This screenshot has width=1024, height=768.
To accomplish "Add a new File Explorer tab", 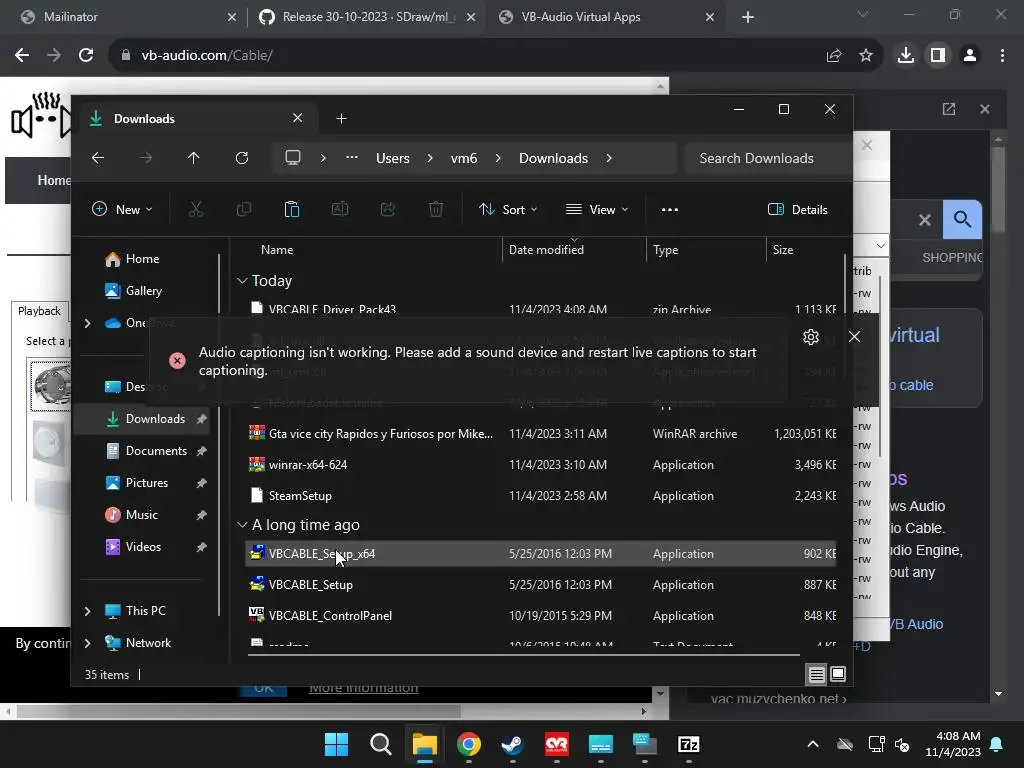I will click(342, 119).
